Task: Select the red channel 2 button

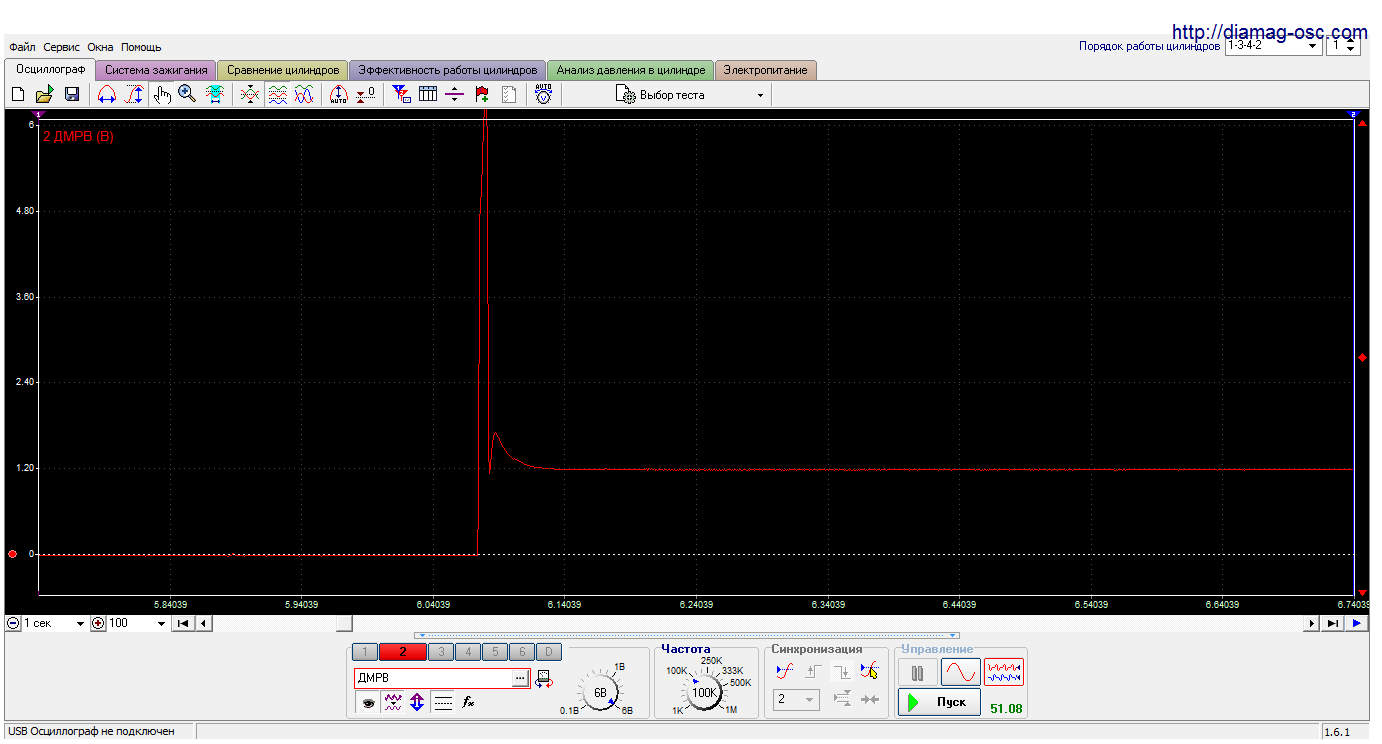Action: click(x=403, y=652)
